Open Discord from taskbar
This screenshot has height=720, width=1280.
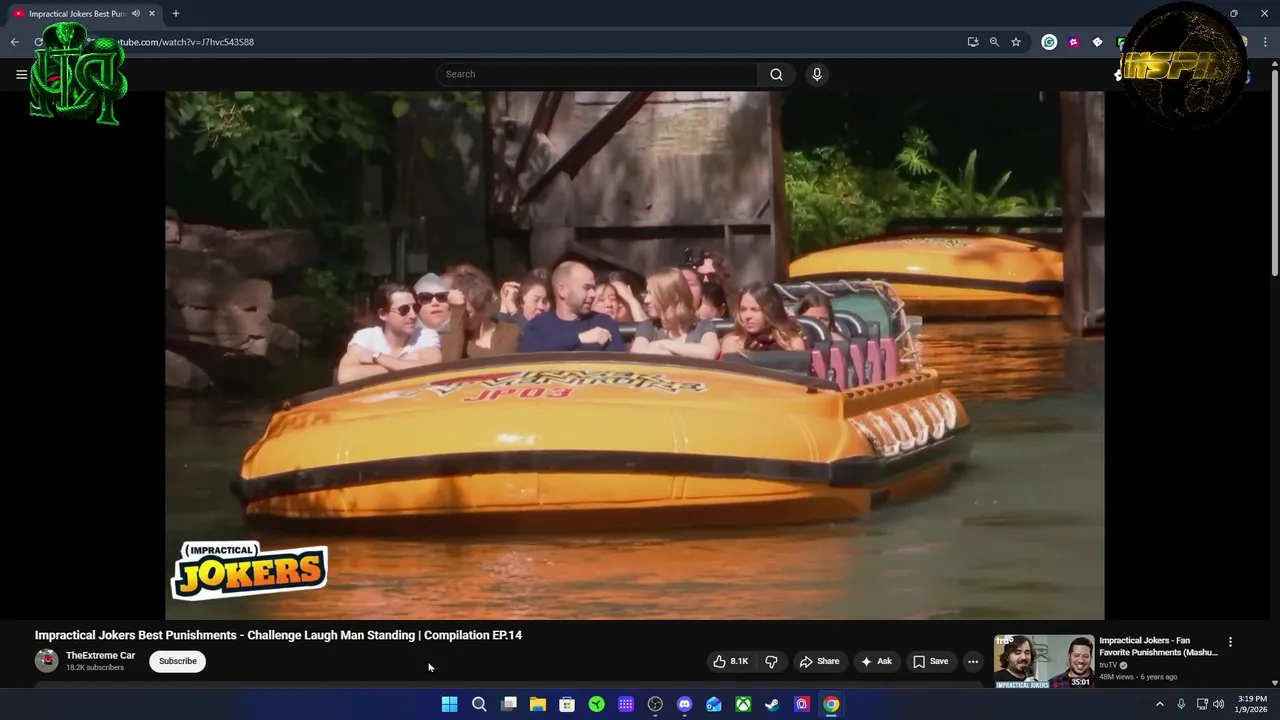[x=684, y=704]
